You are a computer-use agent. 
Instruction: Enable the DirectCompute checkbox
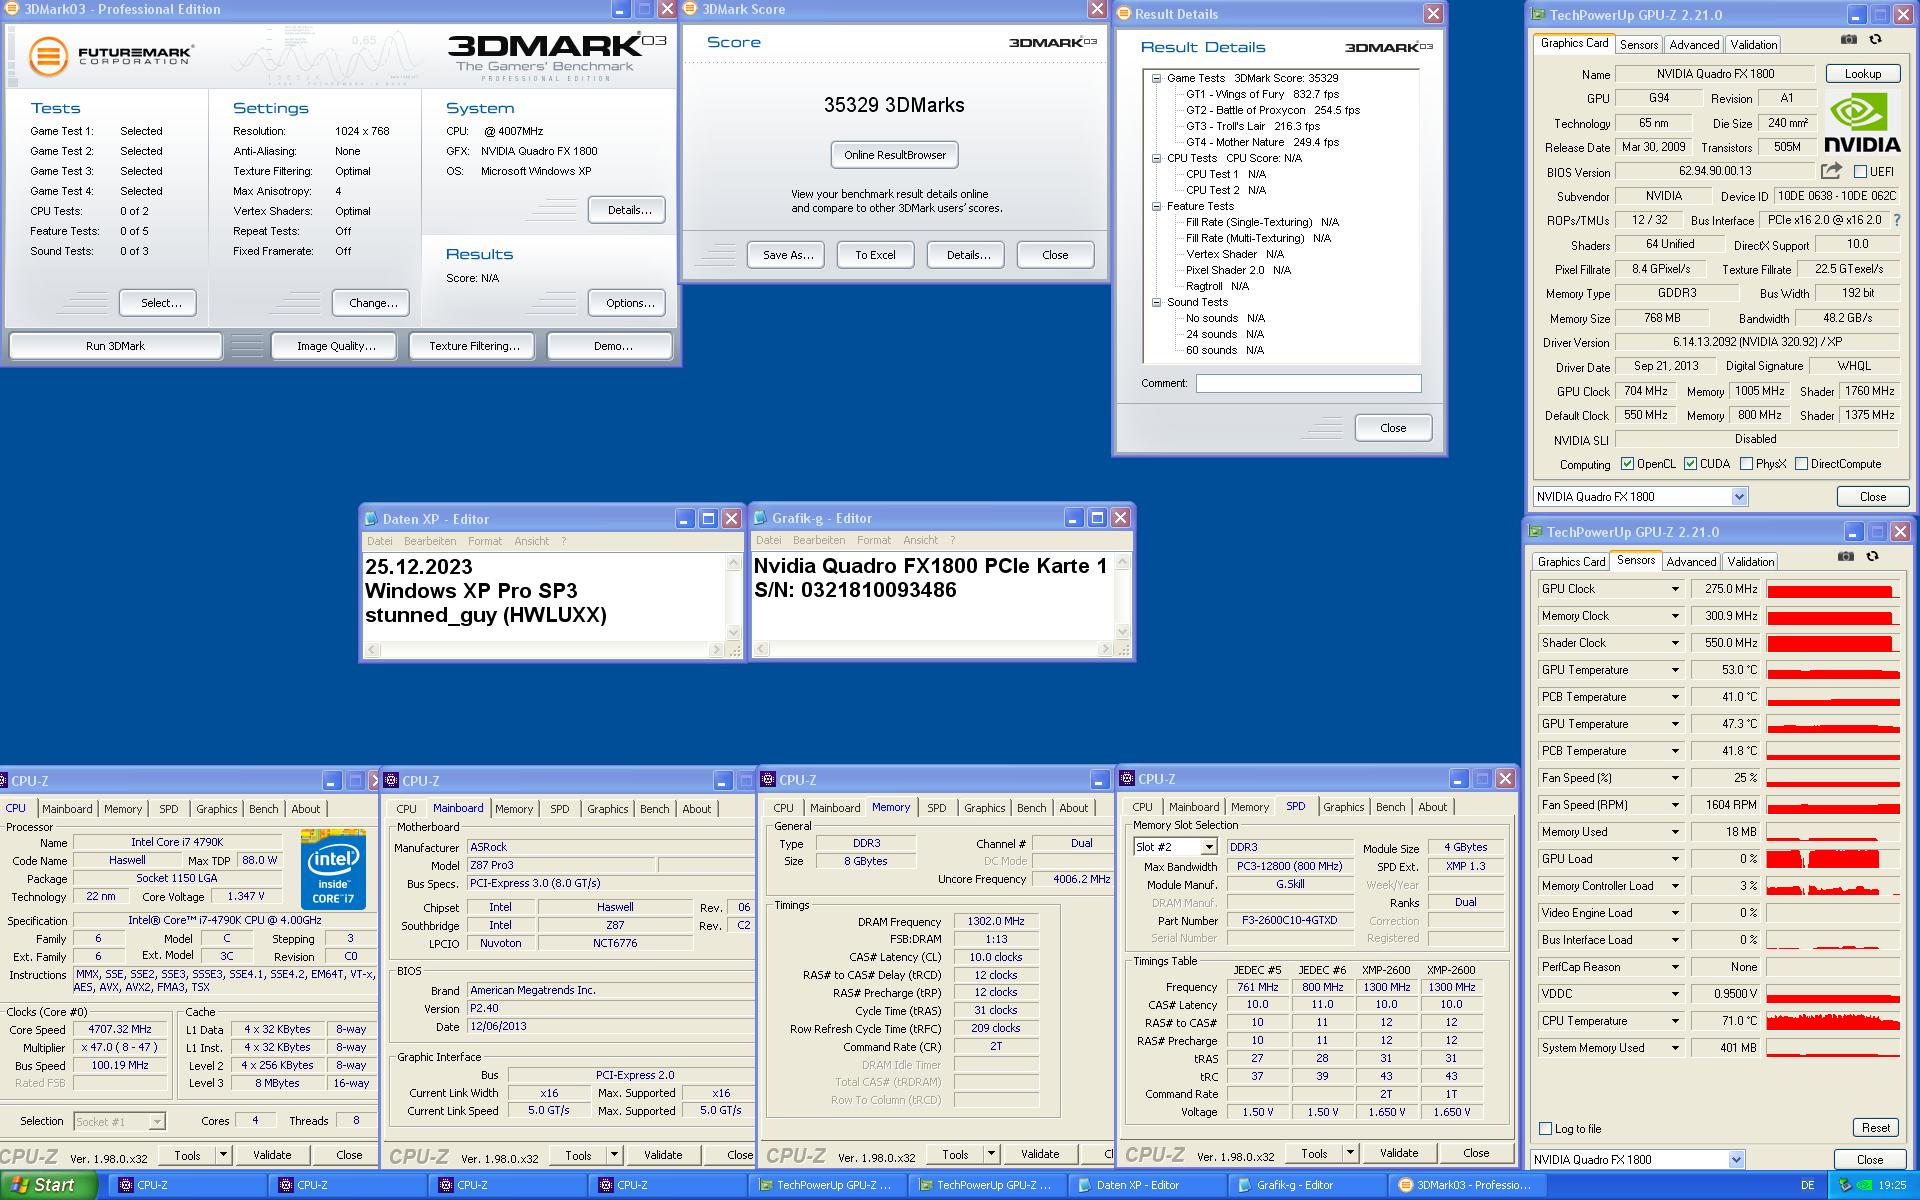coord(1801,464)
